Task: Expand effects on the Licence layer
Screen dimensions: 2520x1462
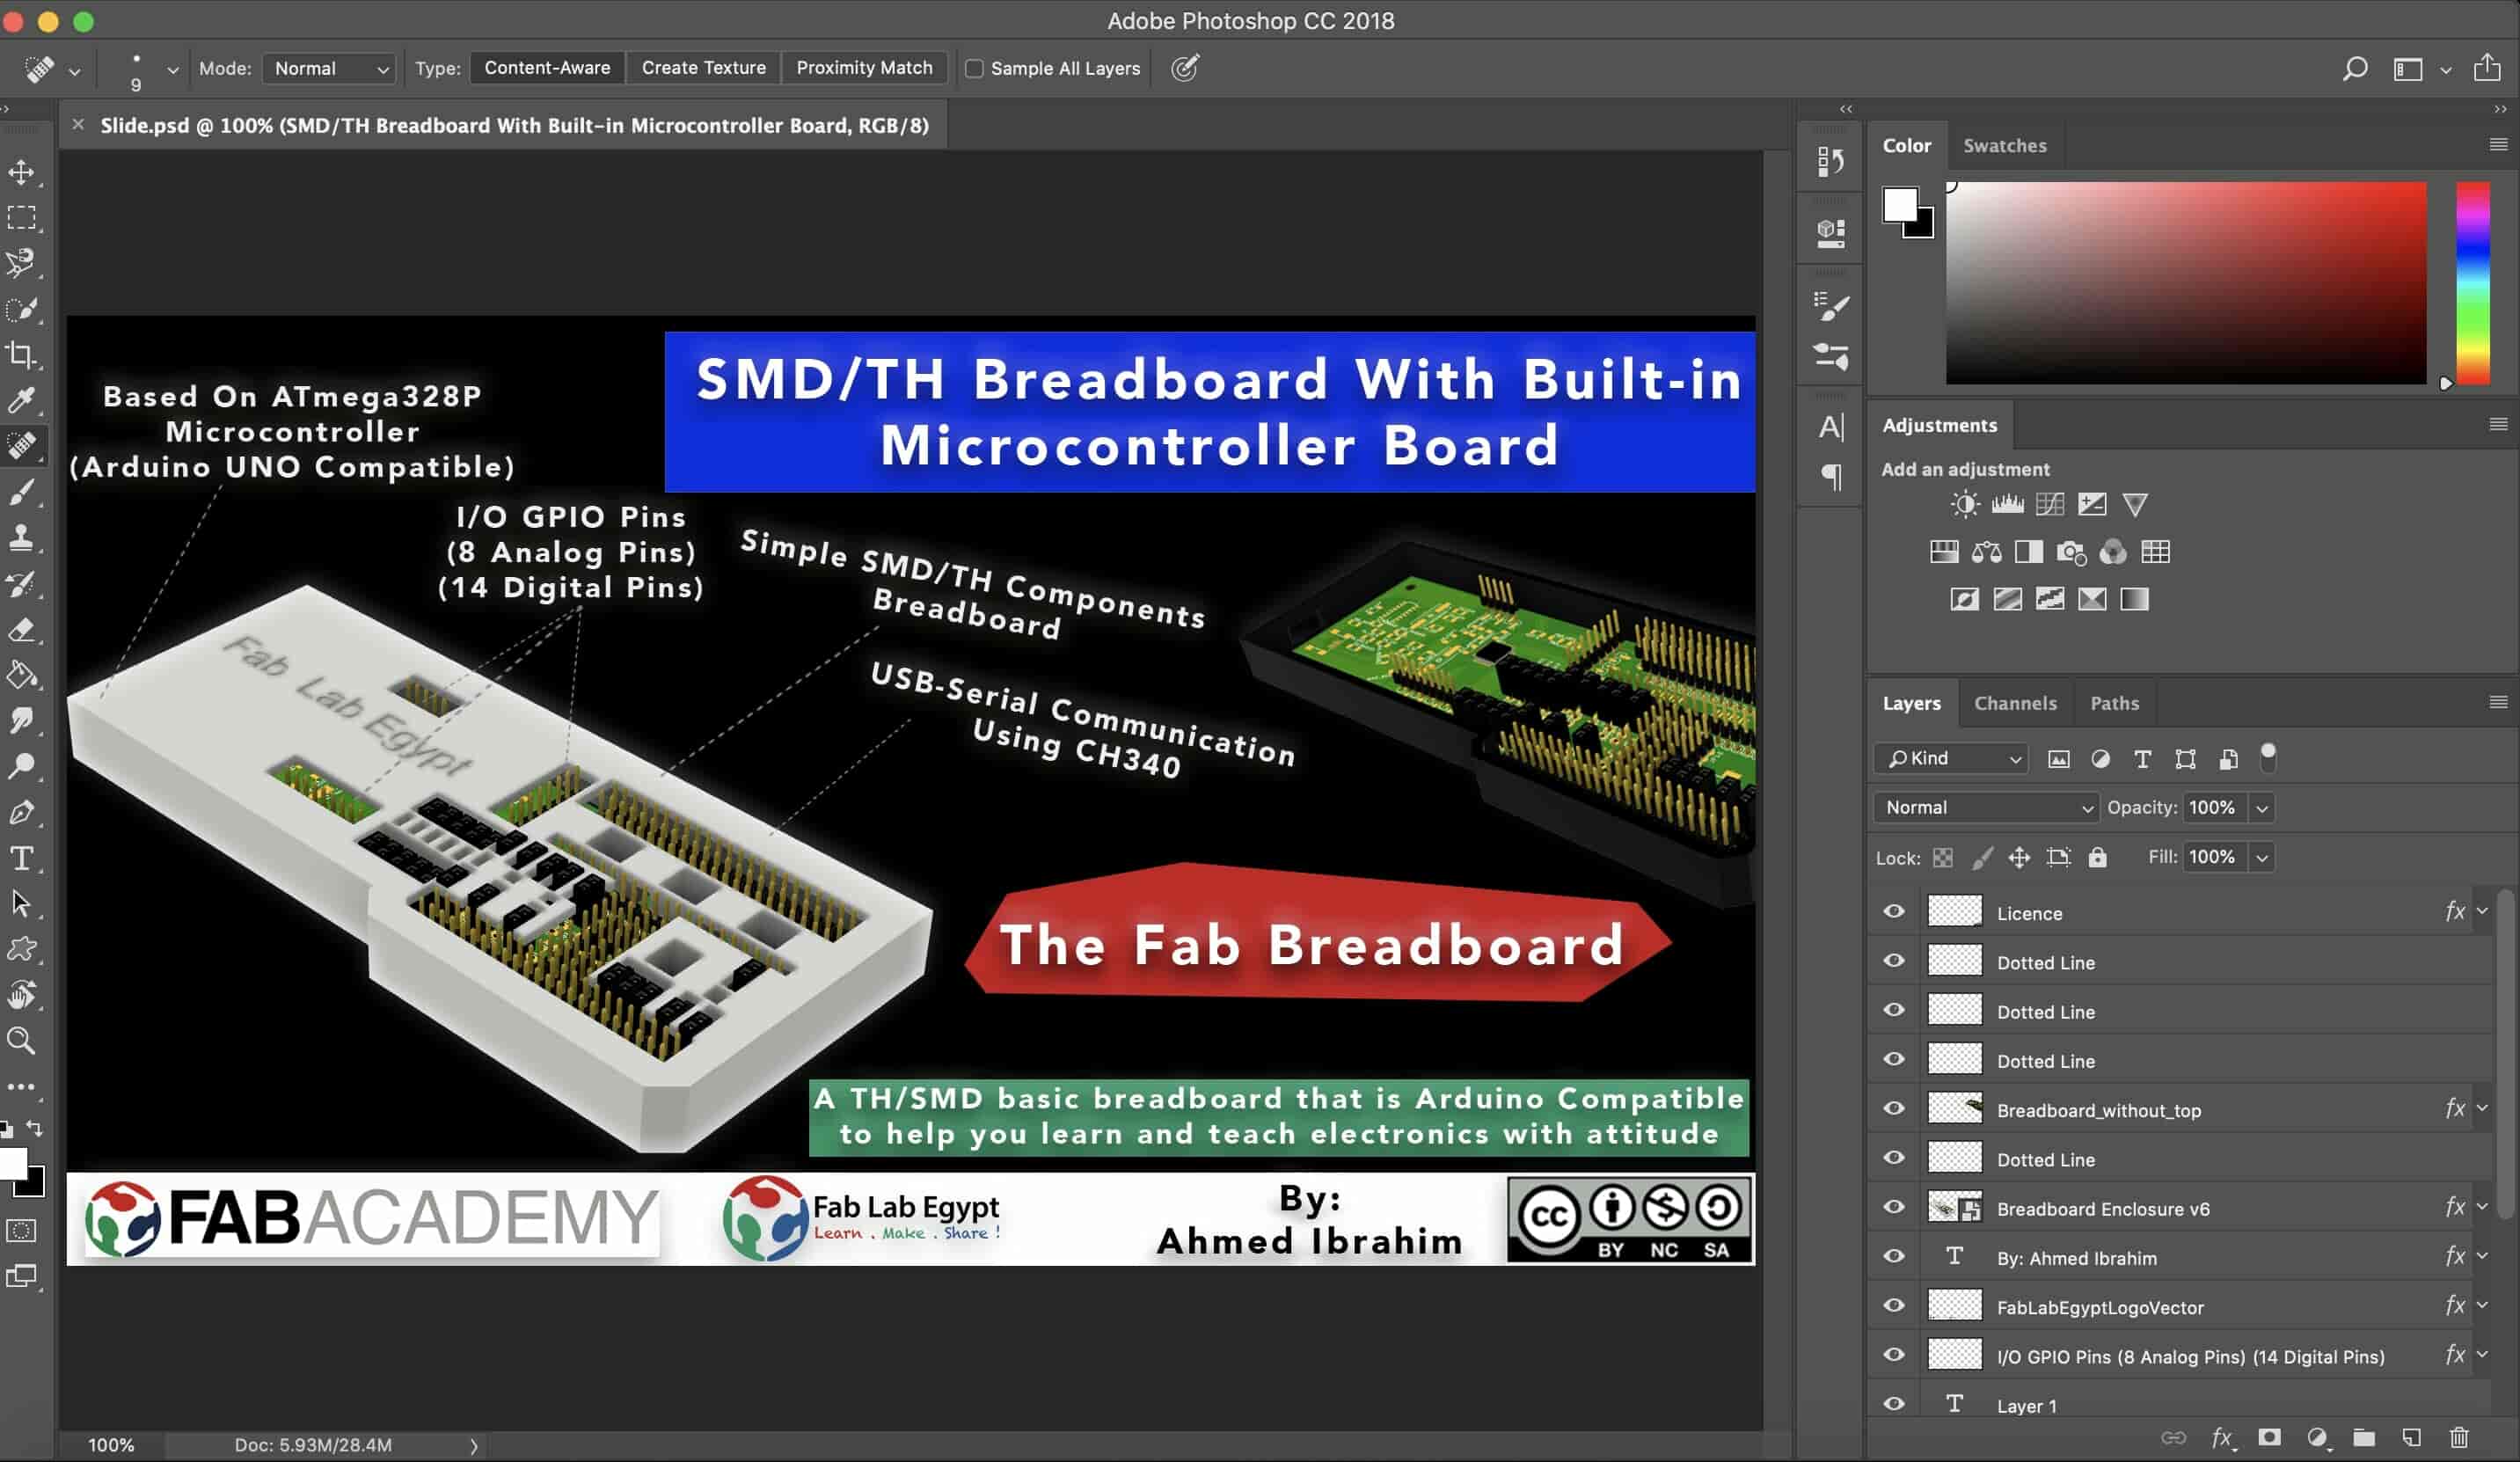Action: tap(2482, 911)
